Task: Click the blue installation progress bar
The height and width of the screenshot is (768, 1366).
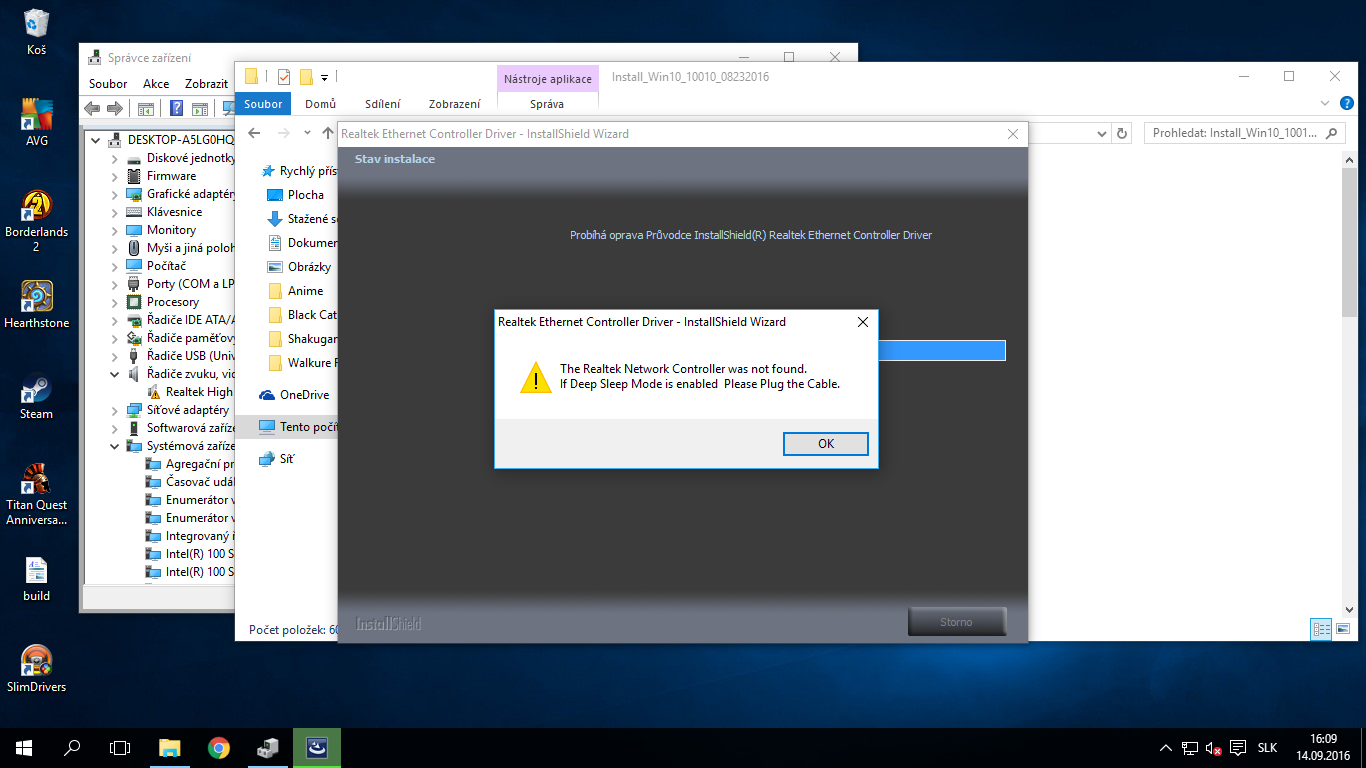Action: [941, 350]
